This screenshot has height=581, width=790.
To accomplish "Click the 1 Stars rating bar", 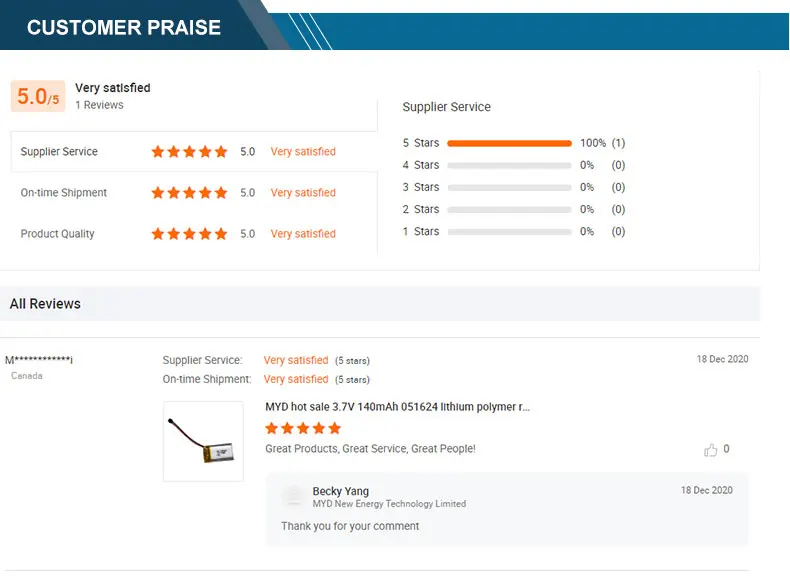I will tap(509, 231).
